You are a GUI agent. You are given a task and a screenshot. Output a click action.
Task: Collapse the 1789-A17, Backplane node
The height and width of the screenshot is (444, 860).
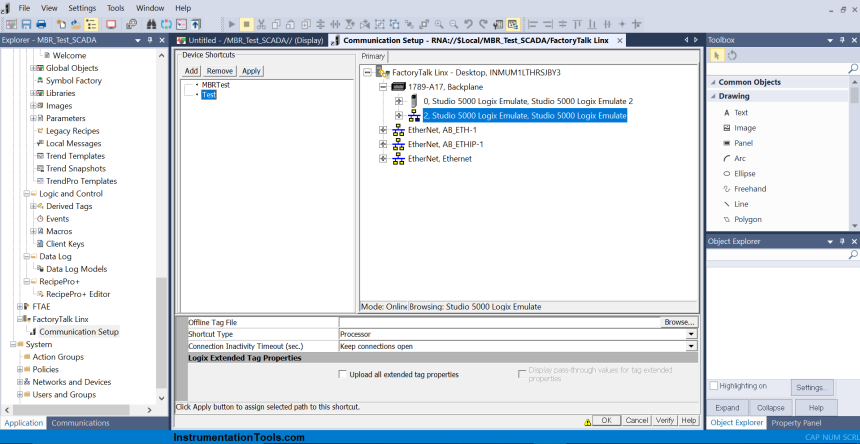coord(383,87)
